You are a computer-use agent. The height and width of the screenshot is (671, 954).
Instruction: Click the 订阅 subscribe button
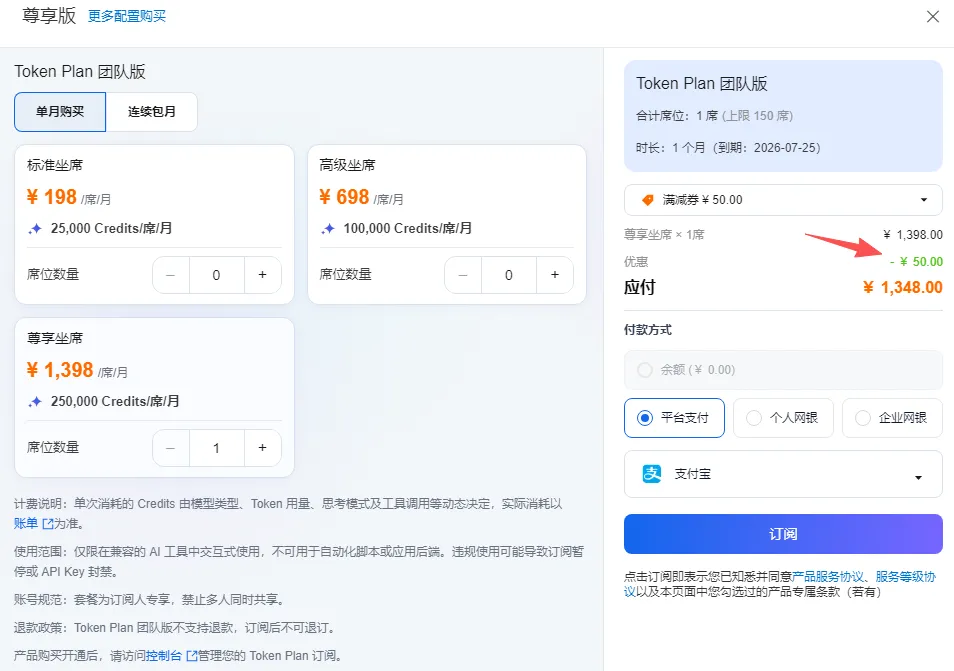[783, 534]
